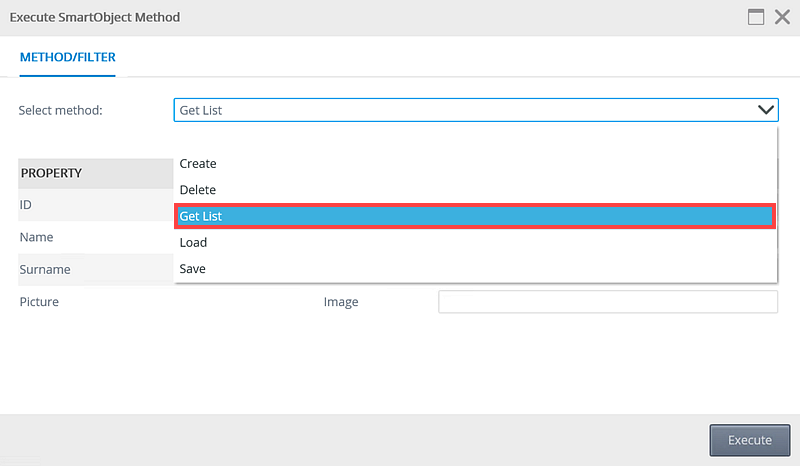The height and width of the screenshot is (466, 800).
Task: Select the Name property row
Action: tap(96, 237)
